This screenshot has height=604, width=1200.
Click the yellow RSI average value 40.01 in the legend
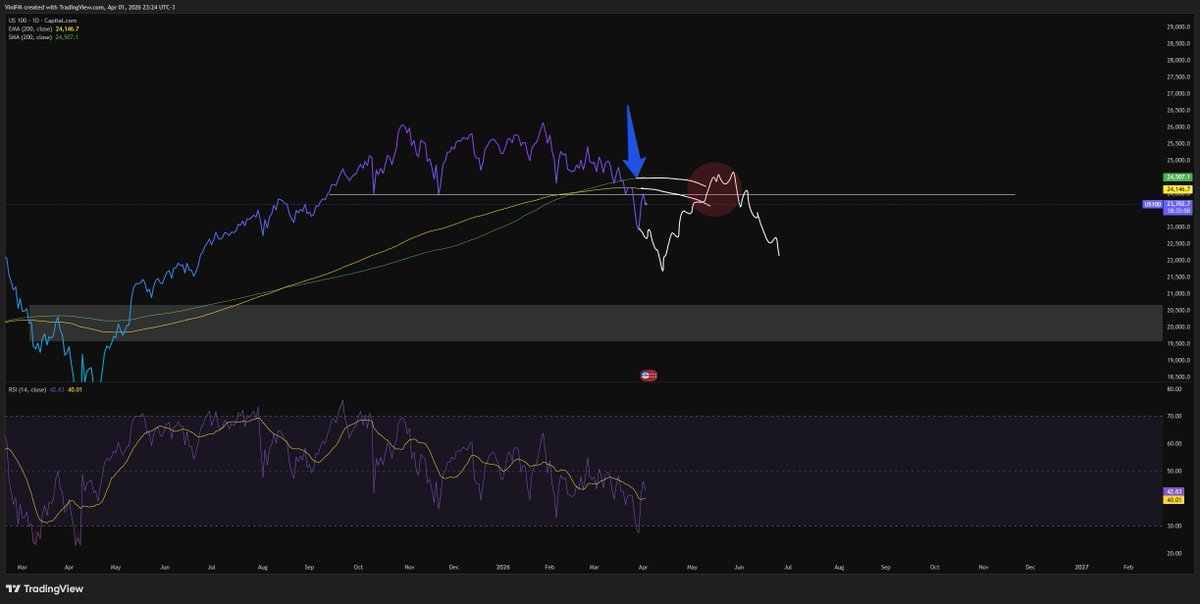[73, 388]
